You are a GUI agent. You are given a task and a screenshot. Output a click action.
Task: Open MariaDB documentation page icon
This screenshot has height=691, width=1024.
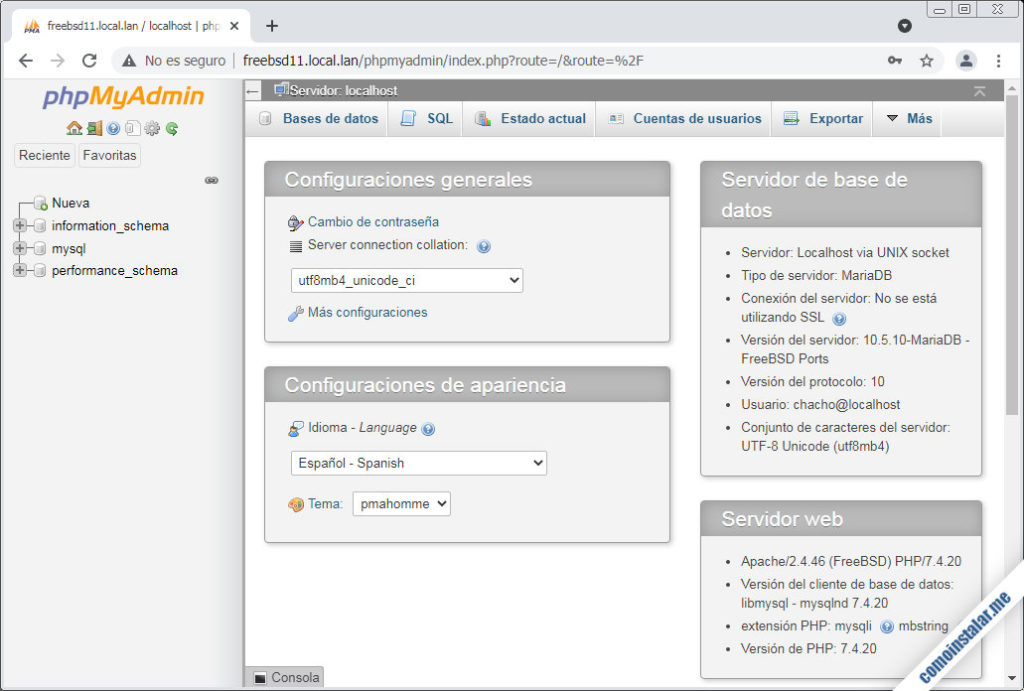coord(133,129)
